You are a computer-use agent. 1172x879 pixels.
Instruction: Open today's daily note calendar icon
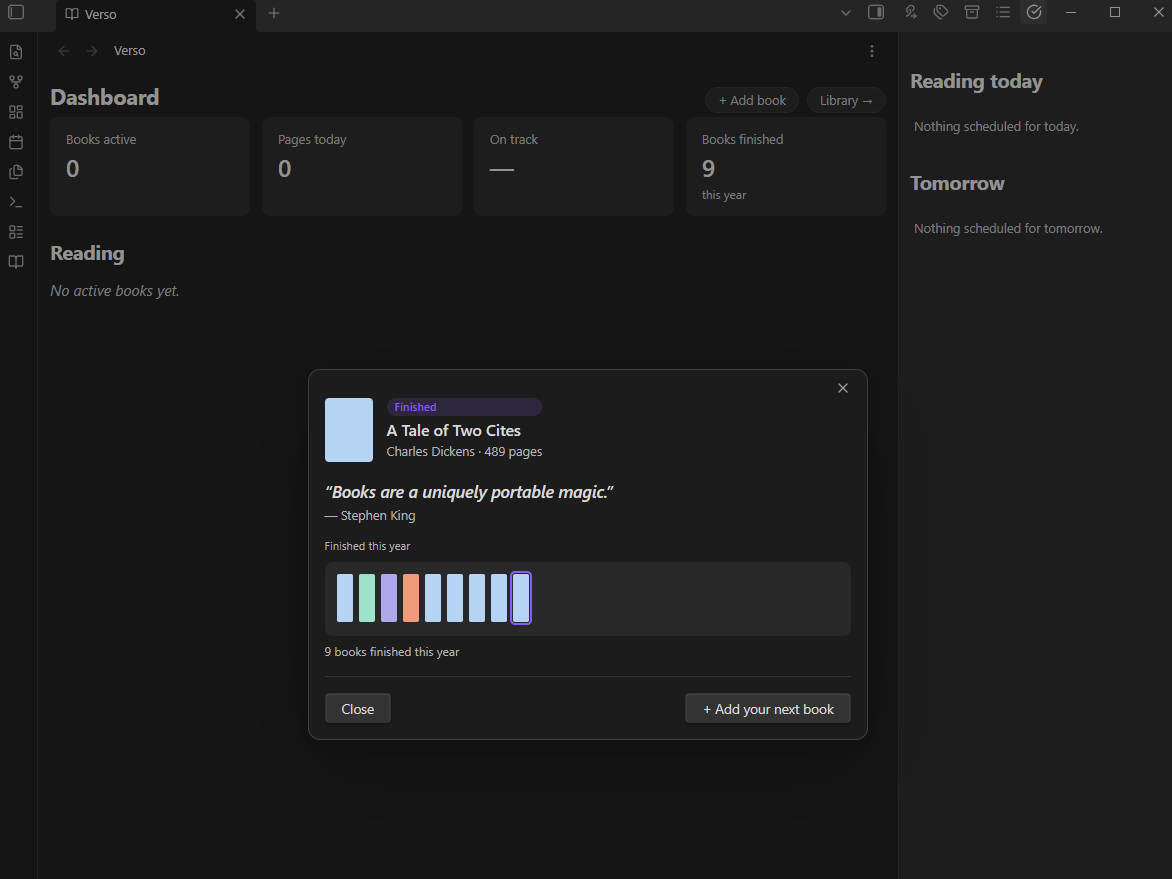click(x=16, y=142)
